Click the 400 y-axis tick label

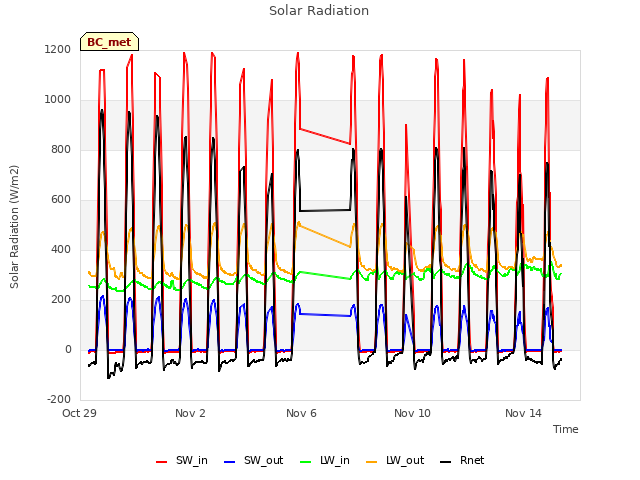61,250
